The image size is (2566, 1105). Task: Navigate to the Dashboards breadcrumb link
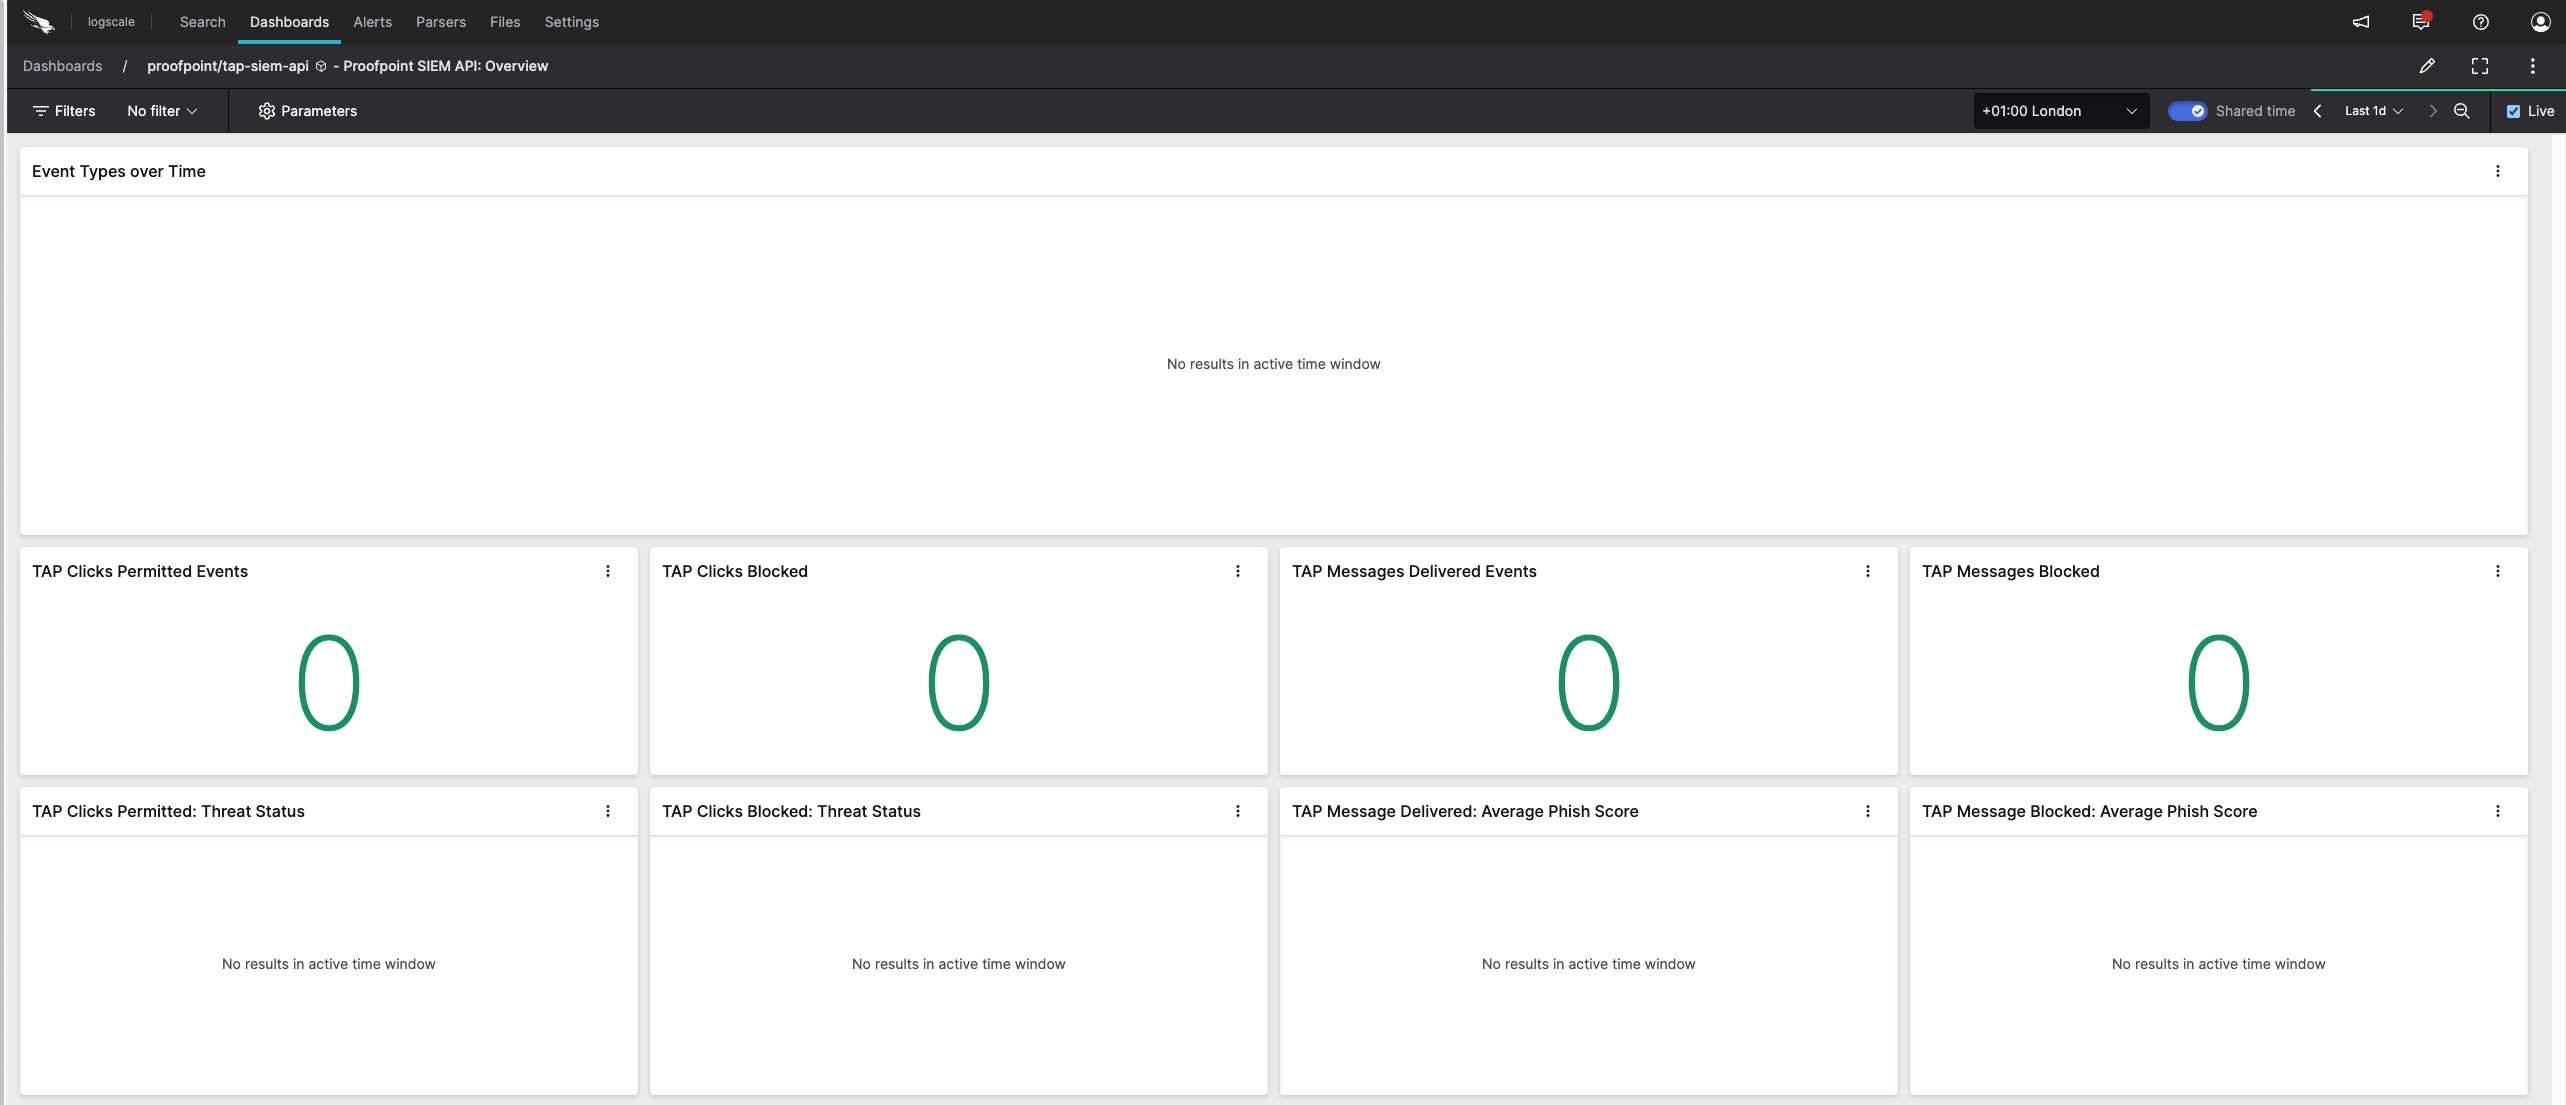[62, 66]
